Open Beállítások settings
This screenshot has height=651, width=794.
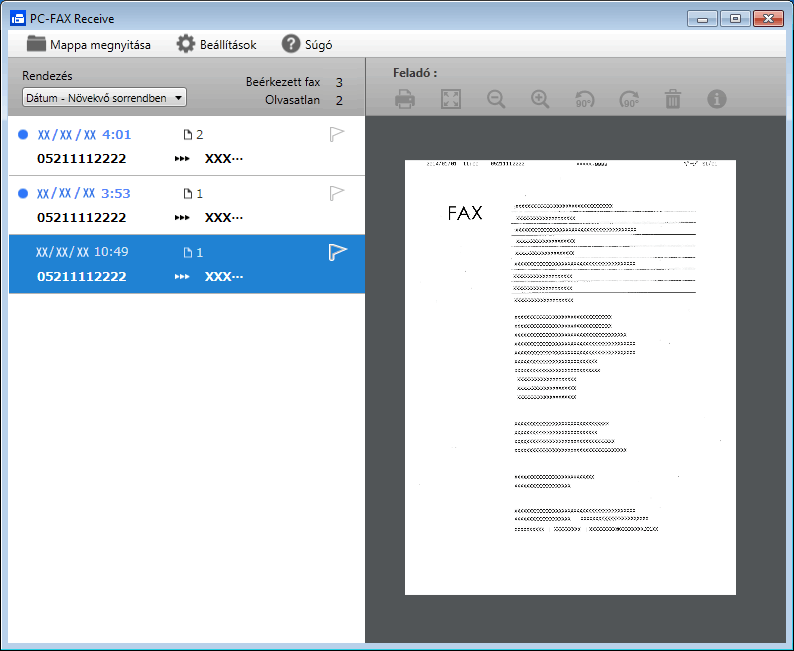216,45
